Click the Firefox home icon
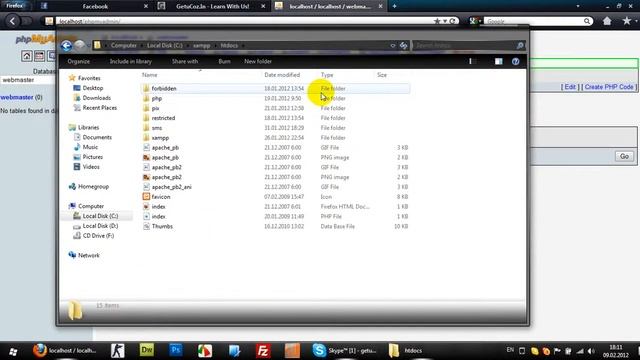This screenshot has height=360, width=640. click(607, 21)
